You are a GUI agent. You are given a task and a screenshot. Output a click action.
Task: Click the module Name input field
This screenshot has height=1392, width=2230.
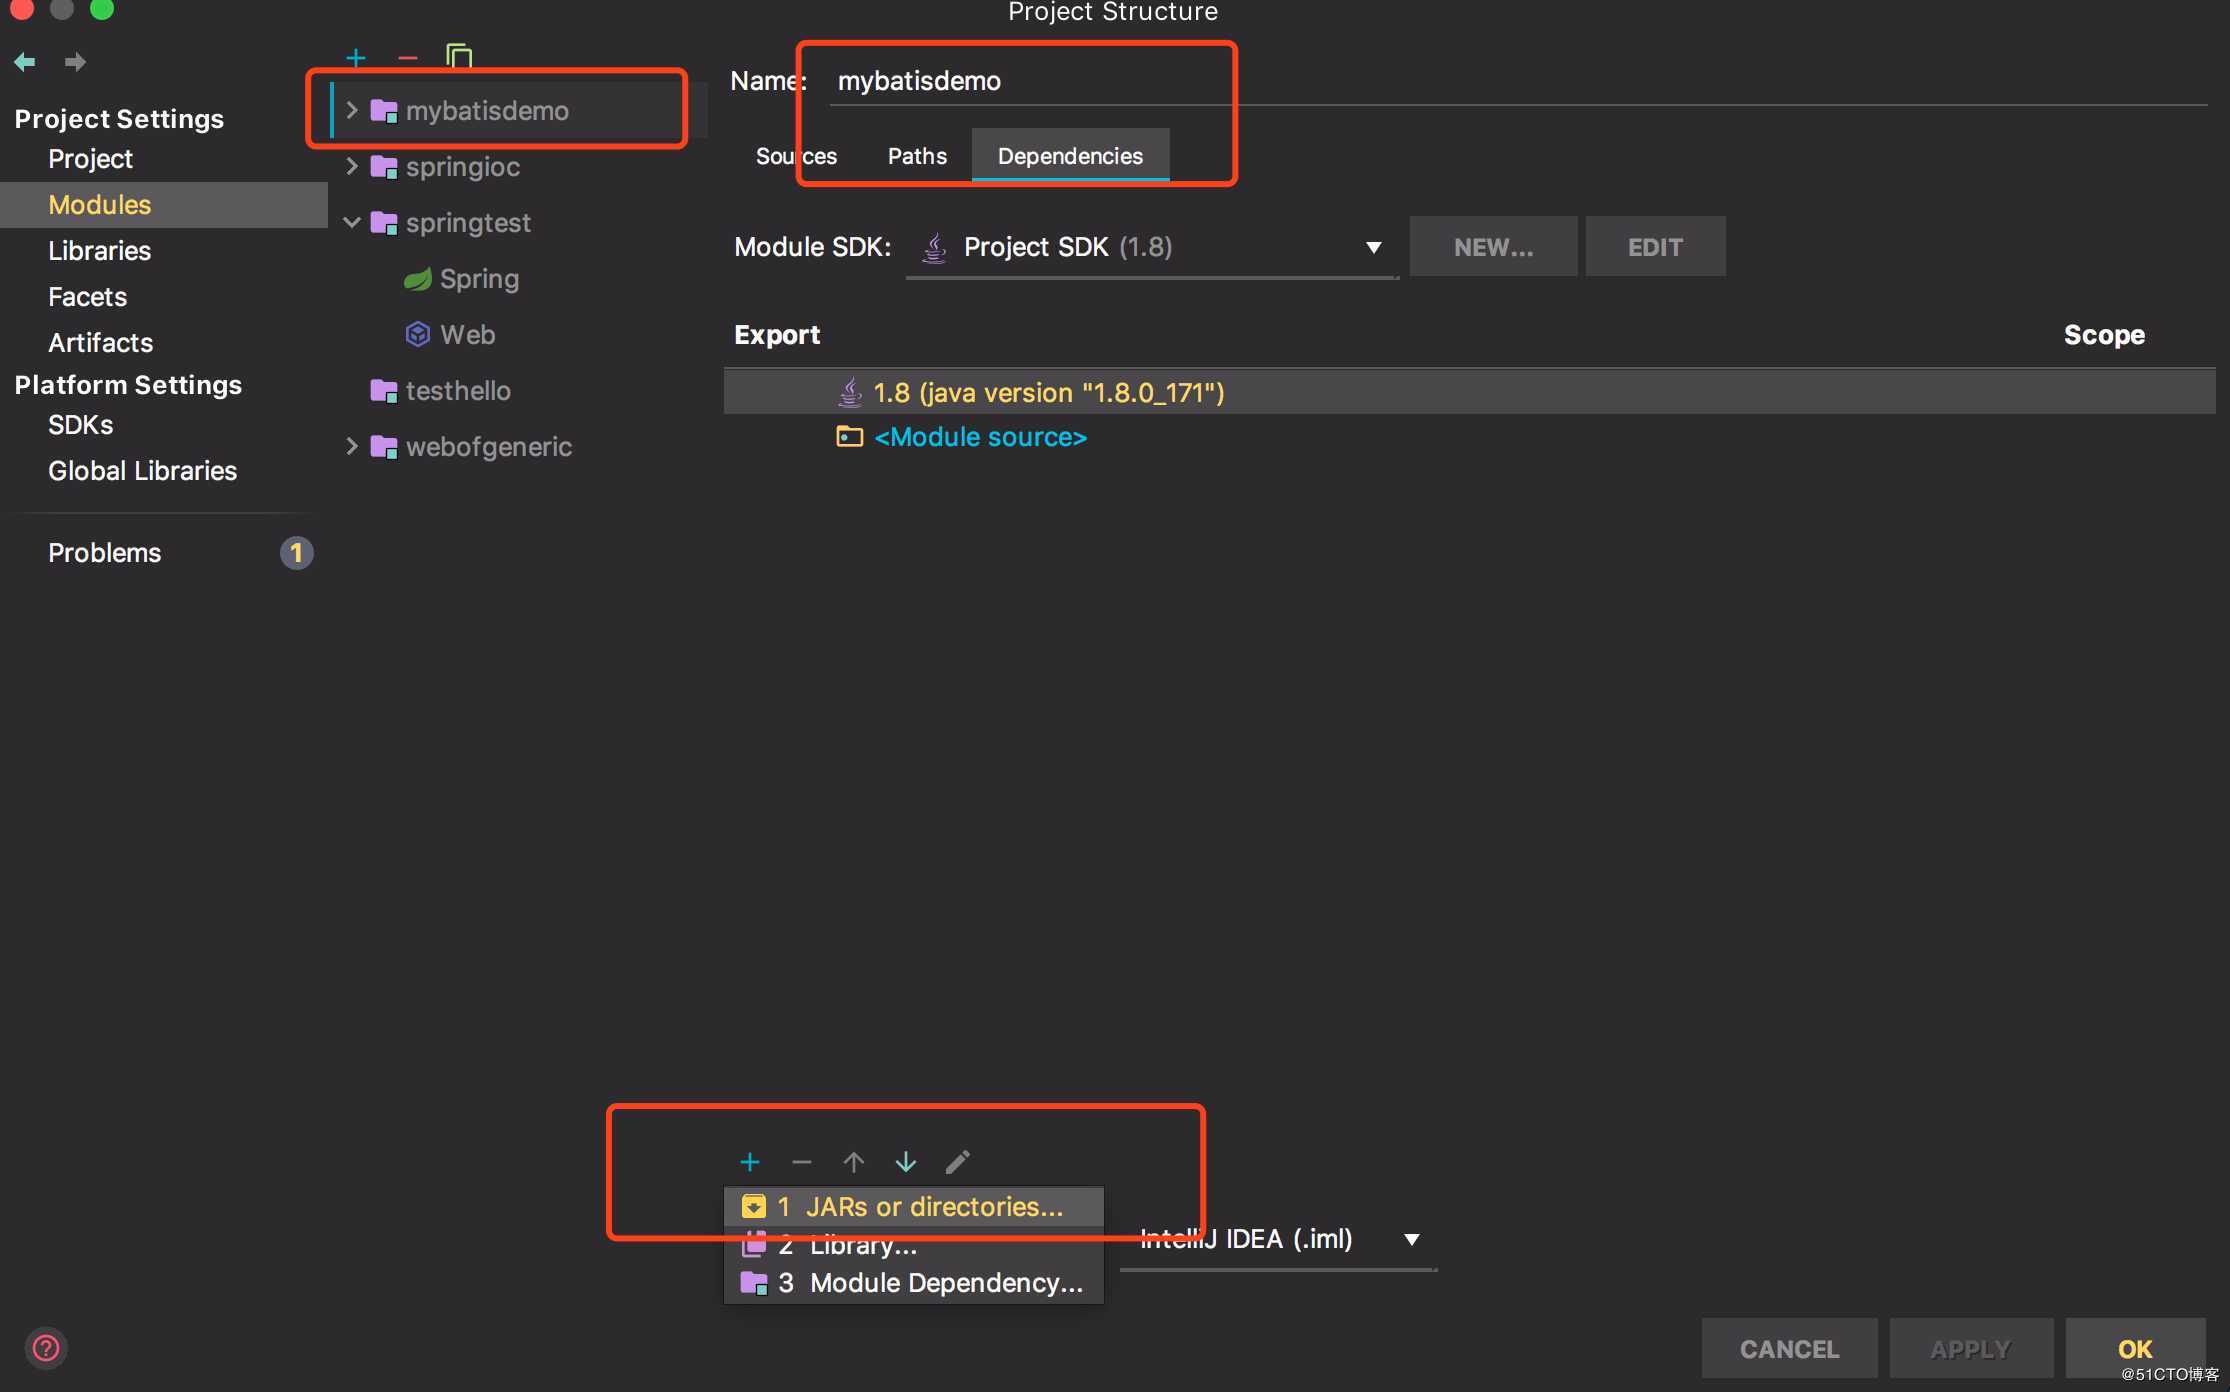[x=1518, y=80]
